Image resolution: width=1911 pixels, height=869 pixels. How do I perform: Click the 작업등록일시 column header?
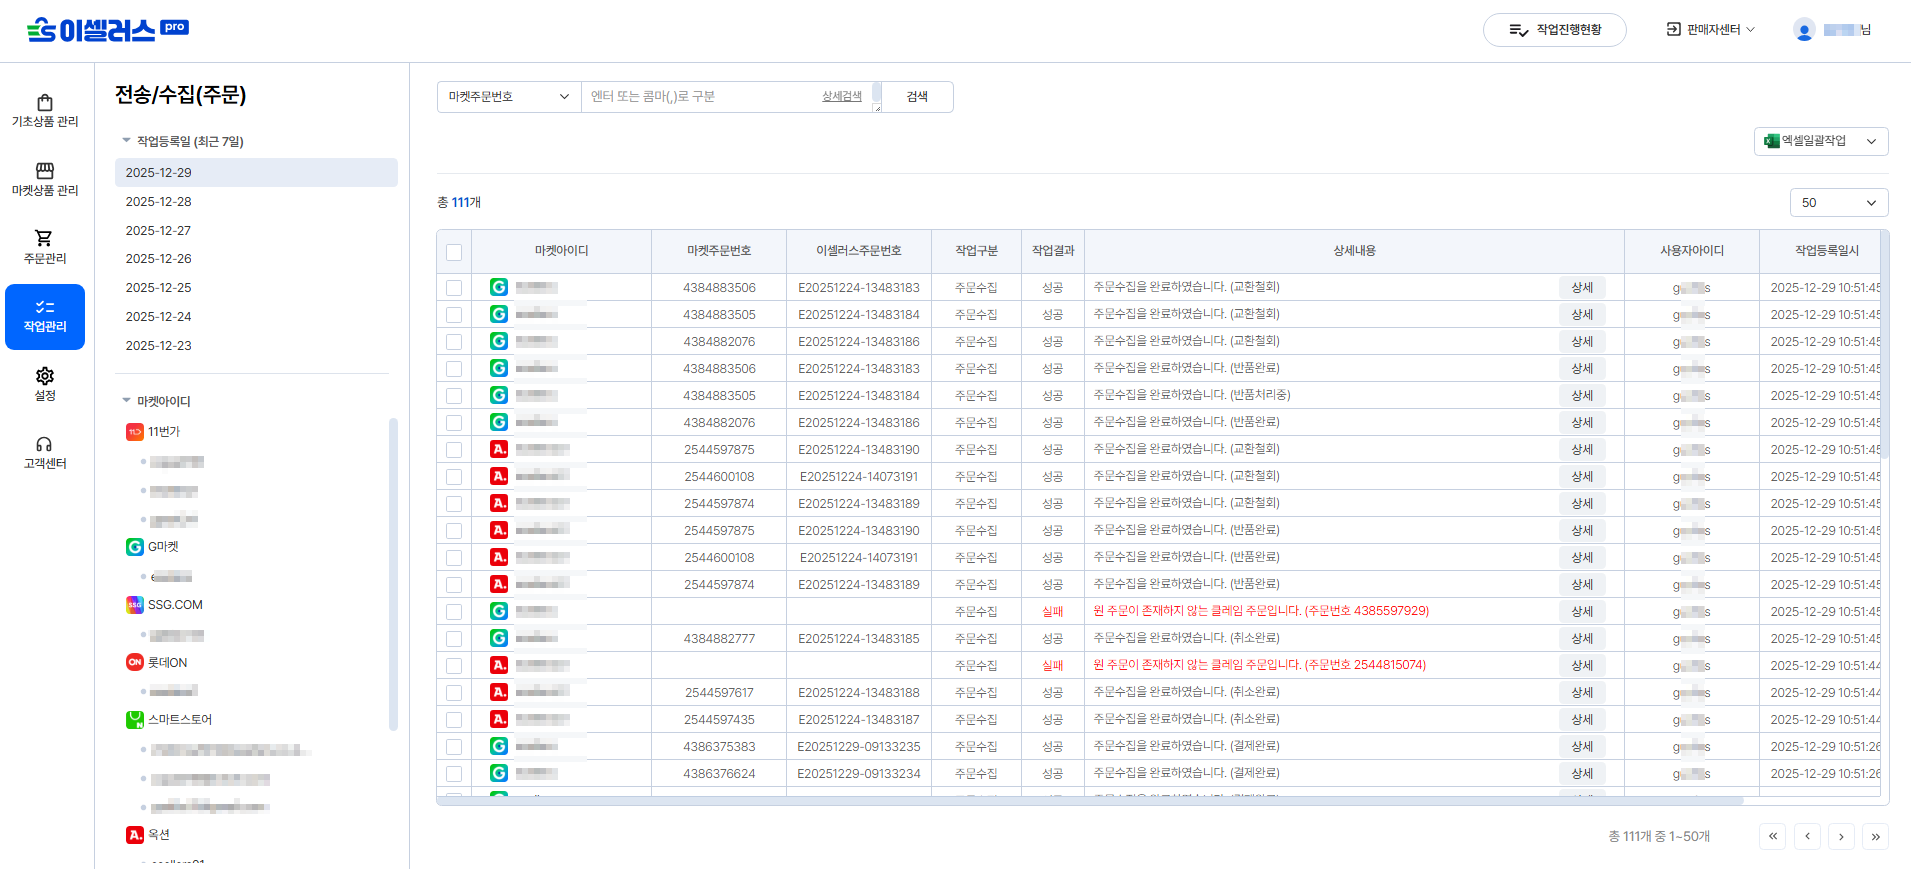[x=1826, y=251]
